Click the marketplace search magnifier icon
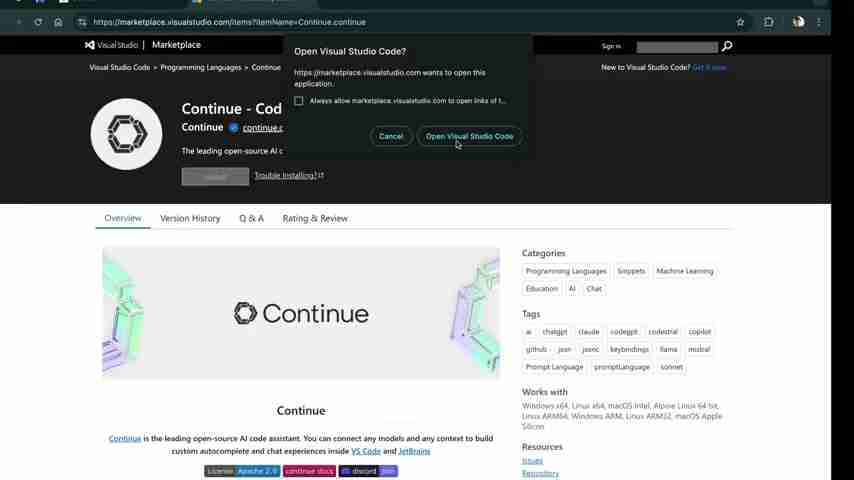Viewport: 854px width, 480px height. tap(727, 46)
